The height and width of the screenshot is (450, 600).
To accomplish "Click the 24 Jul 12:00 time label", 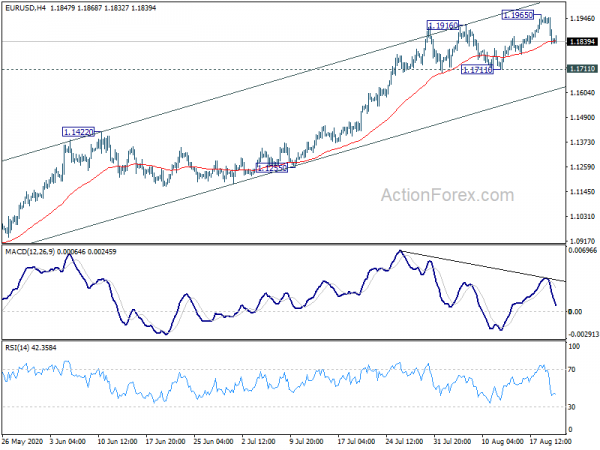I will tap(404, 441).
